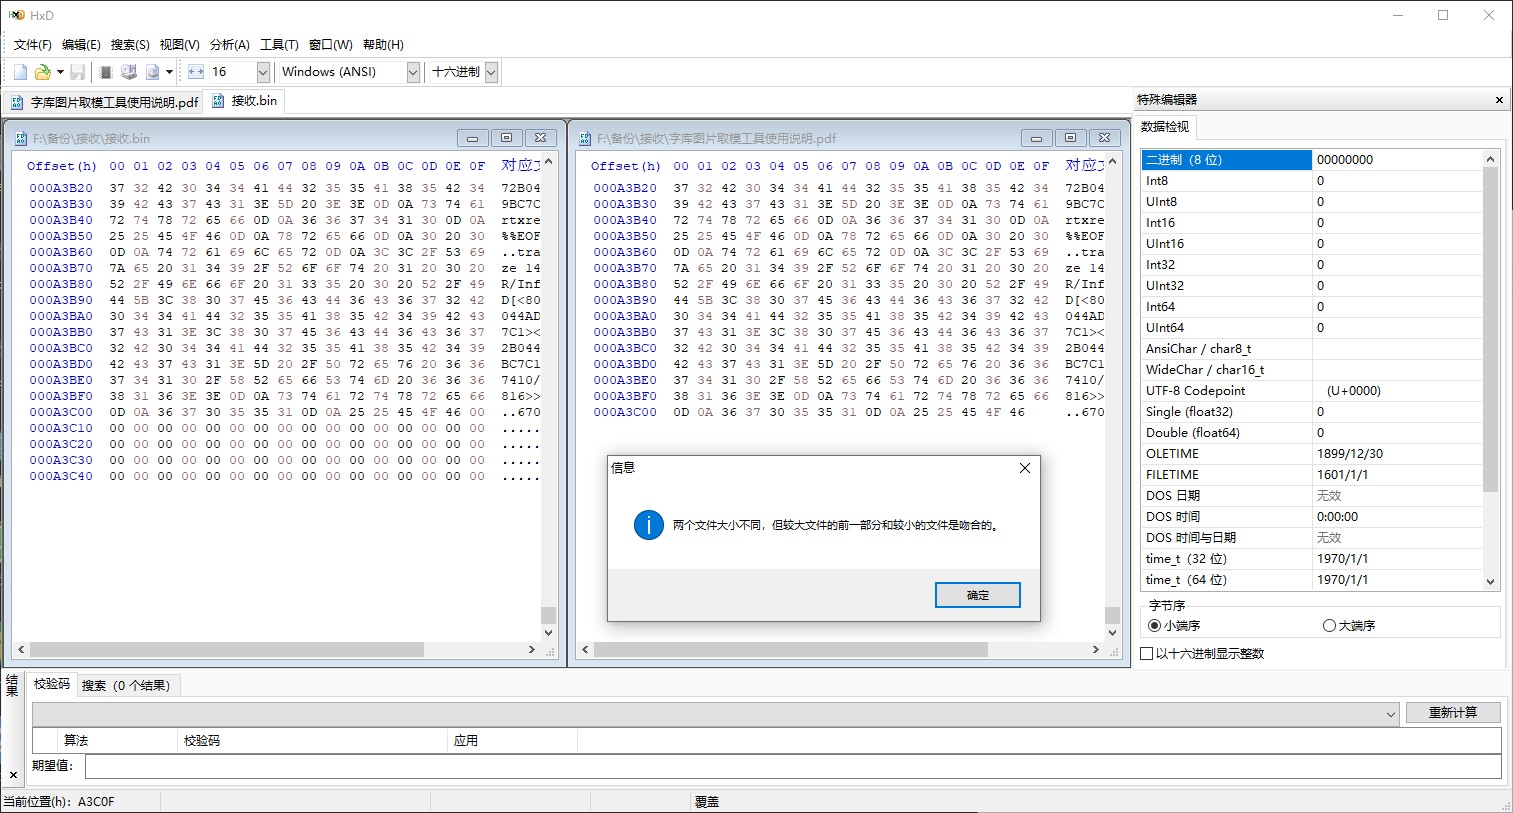Close the 特殊编辑器 panel
The width and height of the screenshot is (1513, 813).
(1499, 100)
